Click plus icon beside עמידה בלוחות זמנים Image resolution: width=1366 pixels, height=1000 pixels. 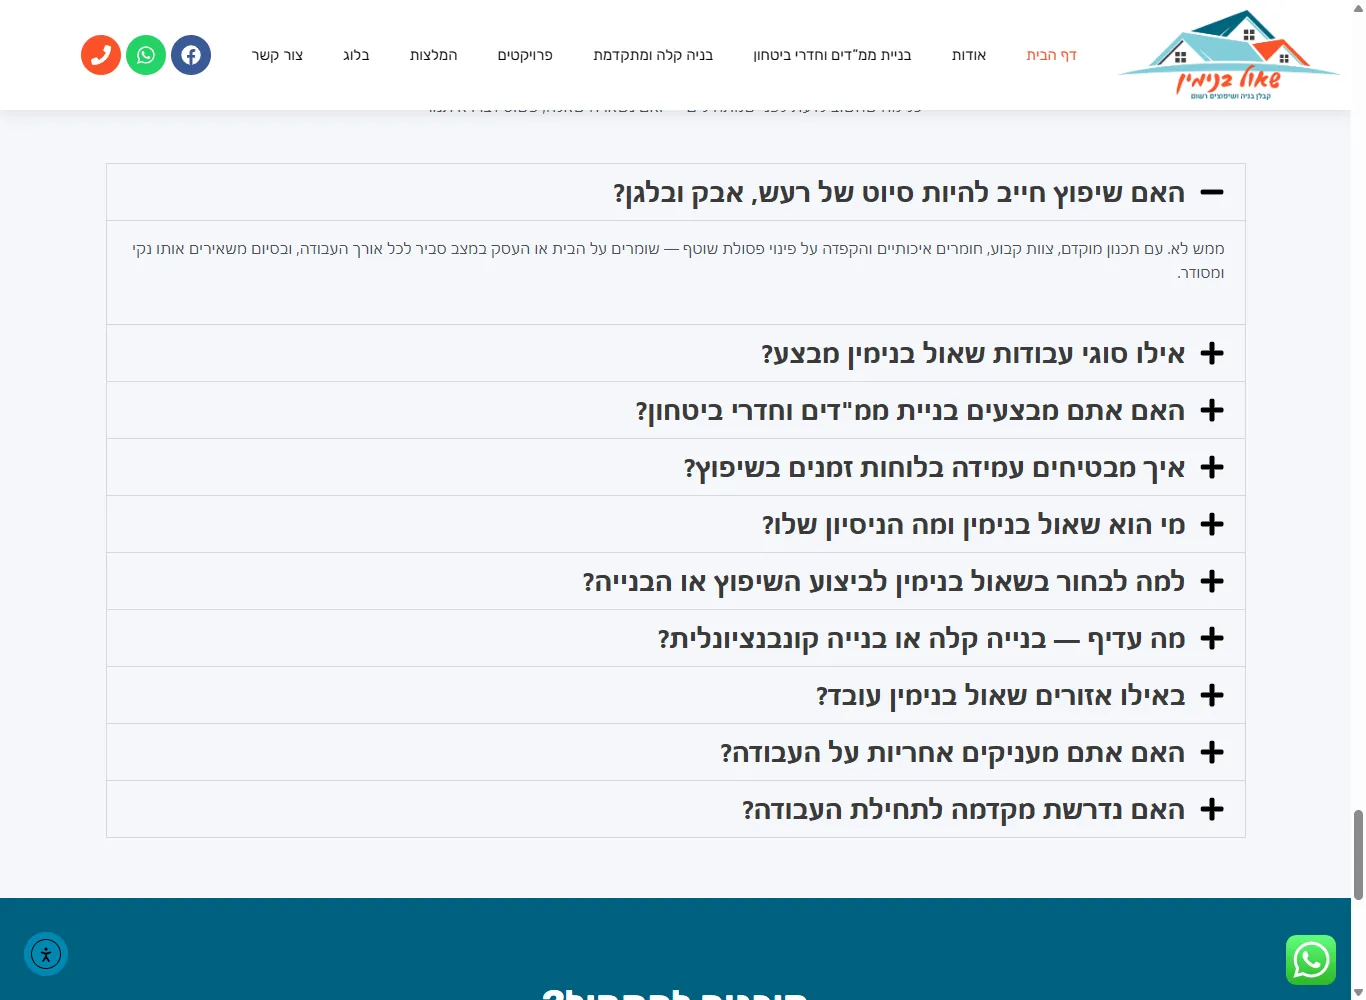pos(1212,467)
